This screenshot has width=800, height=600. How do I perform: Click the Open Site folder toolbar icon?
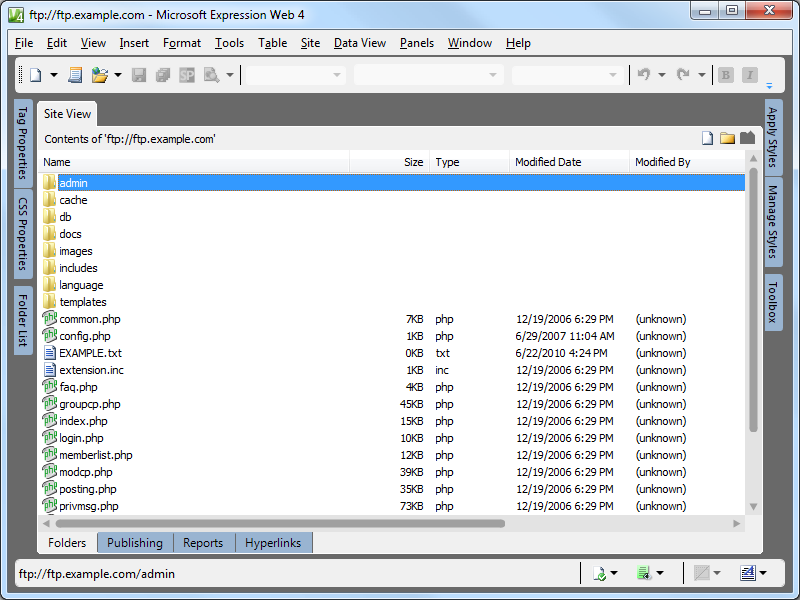click(99, 75)
